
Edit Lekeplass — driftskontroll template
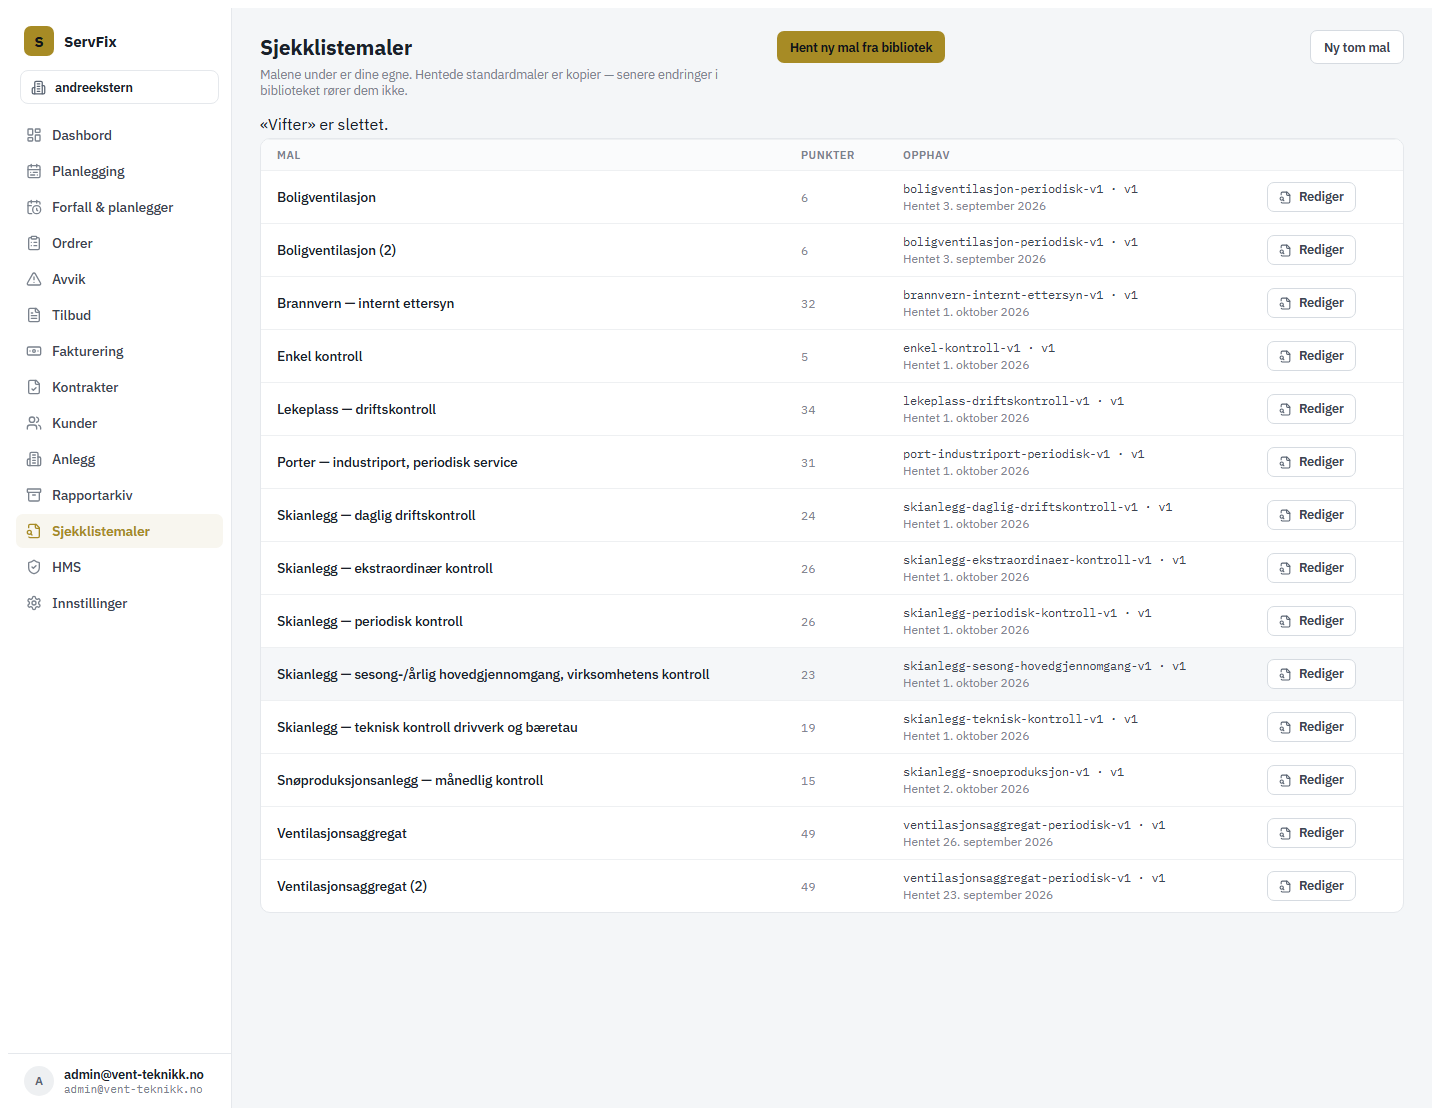point(1311,409)
